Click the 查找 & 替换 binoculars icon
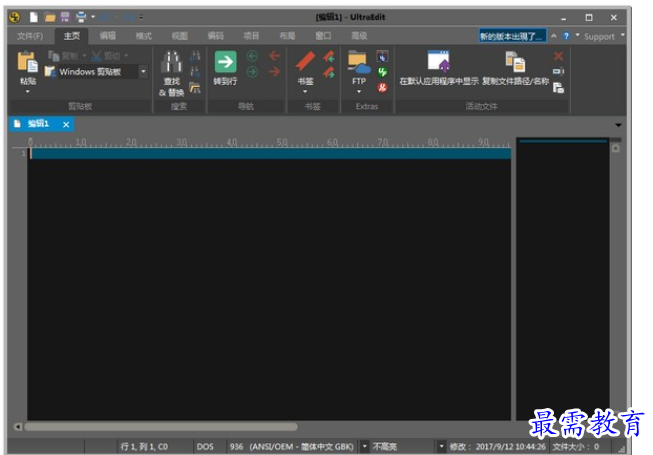This screenshot has height=455, width=653. (172, 62)
